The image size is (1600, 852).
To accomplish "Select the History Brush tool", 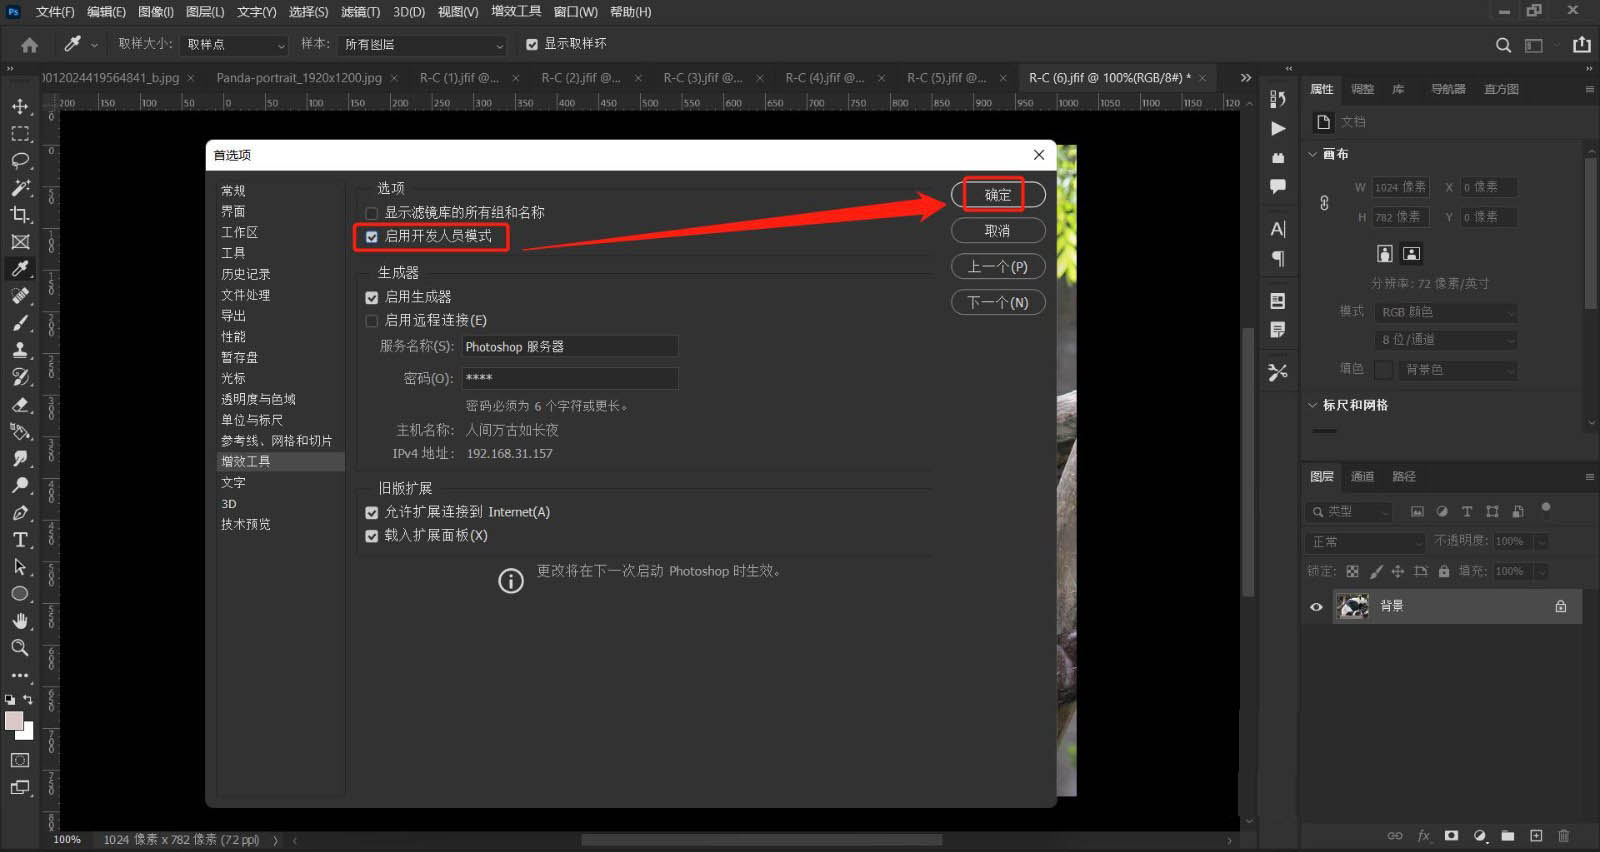I will click(20, 376).
